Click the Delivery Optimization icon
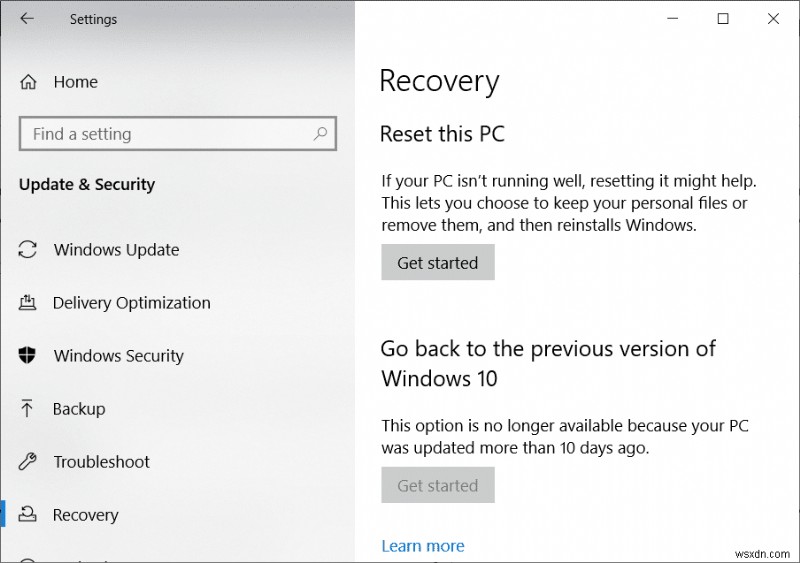The width and height of the screenshot is (800, 563). click(28, 303)
